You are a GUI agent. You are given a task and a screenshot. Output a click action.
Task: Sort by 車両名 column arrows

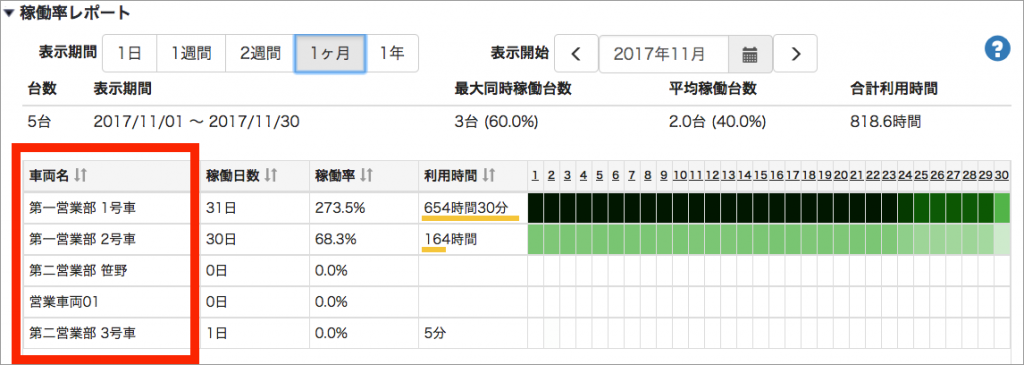[80, 175]
